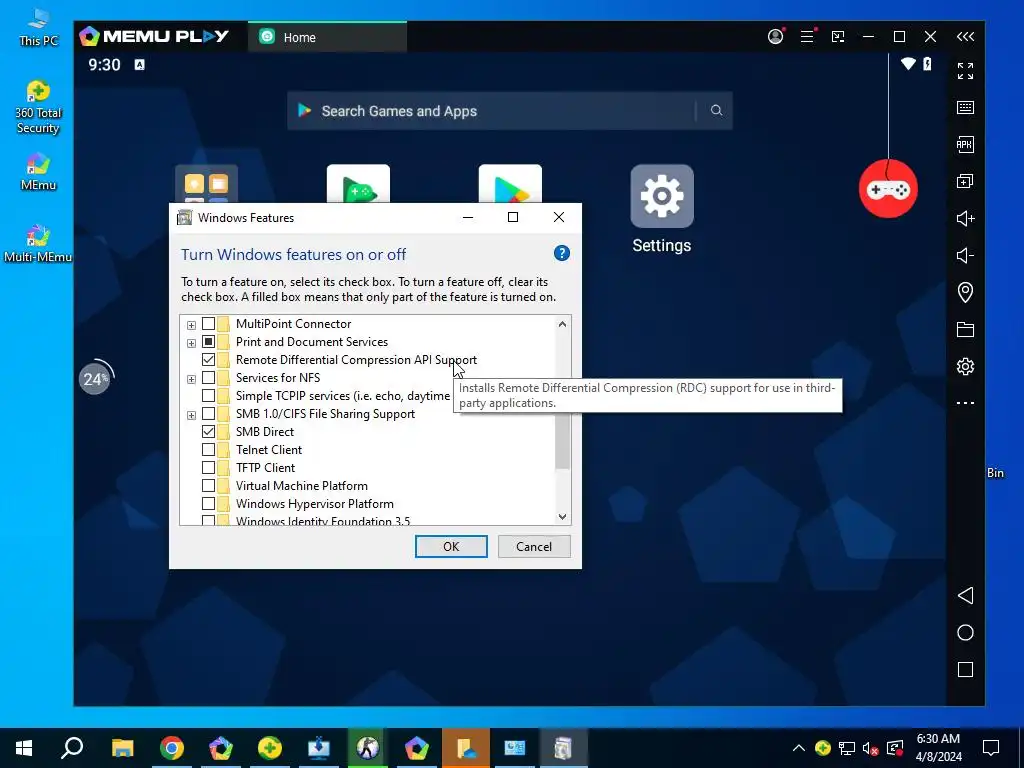Show hidden system tray icons chevron
1024x768 pixels.
point(798,748)
